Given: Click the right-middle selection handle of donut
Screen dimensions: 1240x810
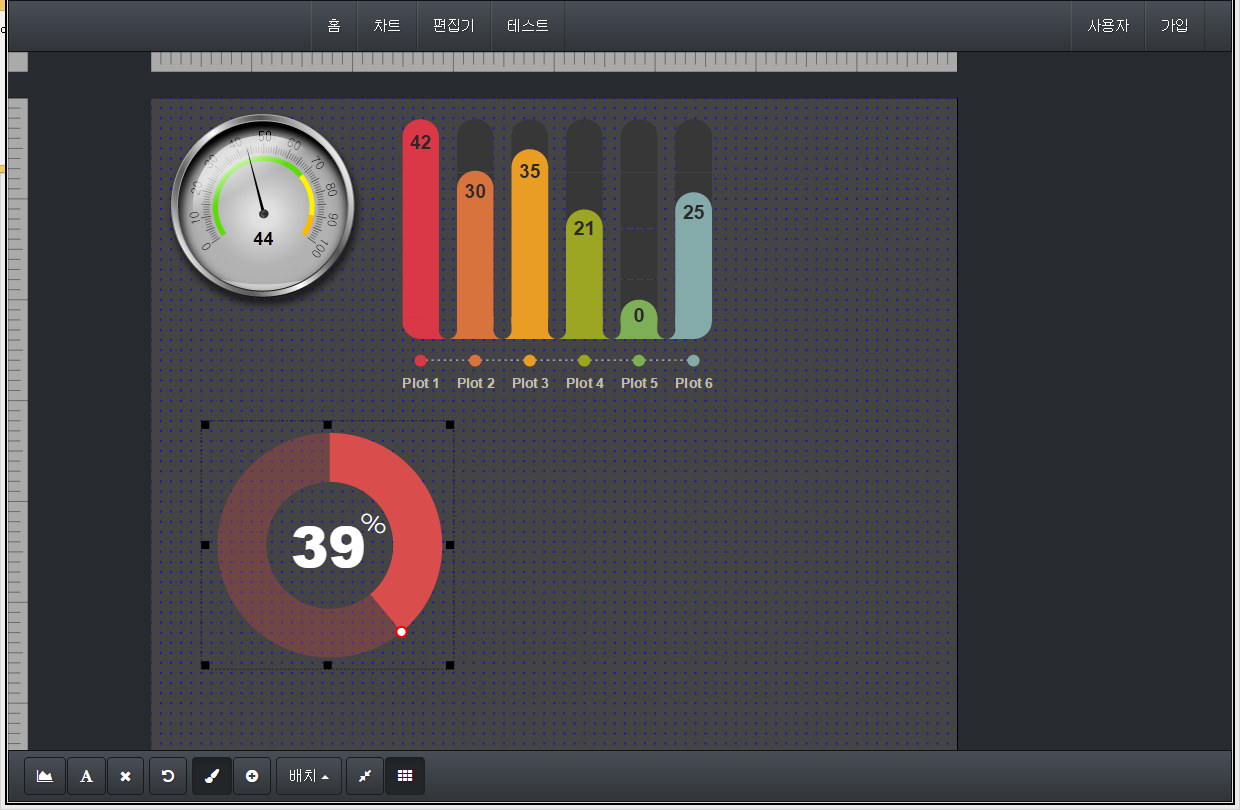Looking at the screenshot, I should tap(450, 545).
